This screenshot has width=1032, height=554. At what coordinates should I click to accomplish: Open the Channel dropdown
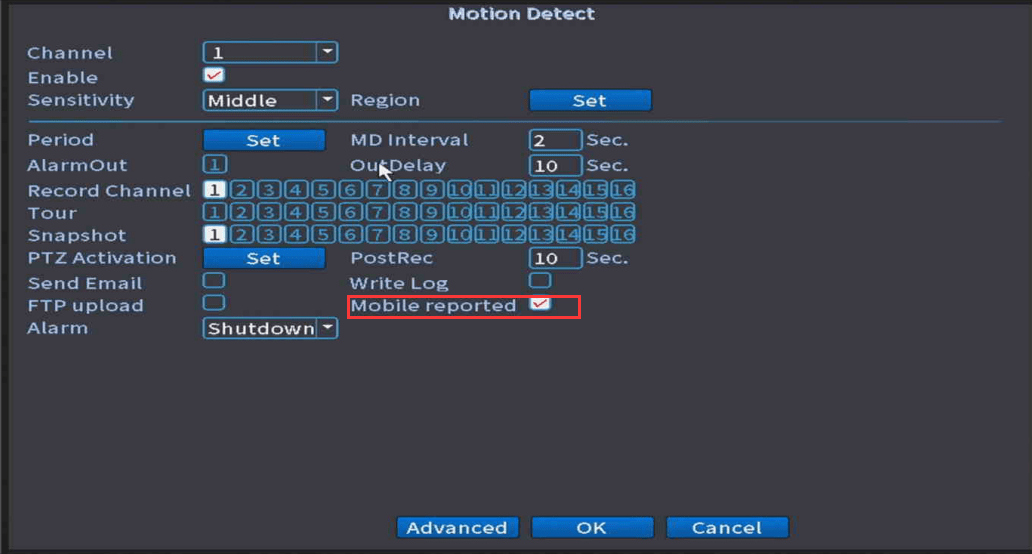click(327, 52)
